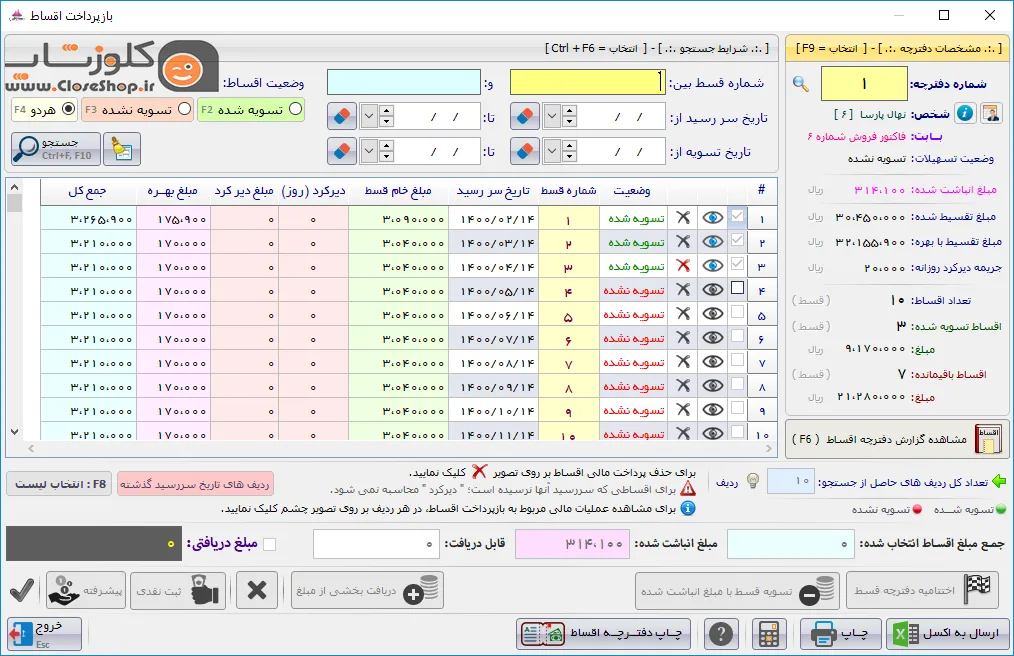
Task: Erase the due date from field
Action: coord(525,116)
